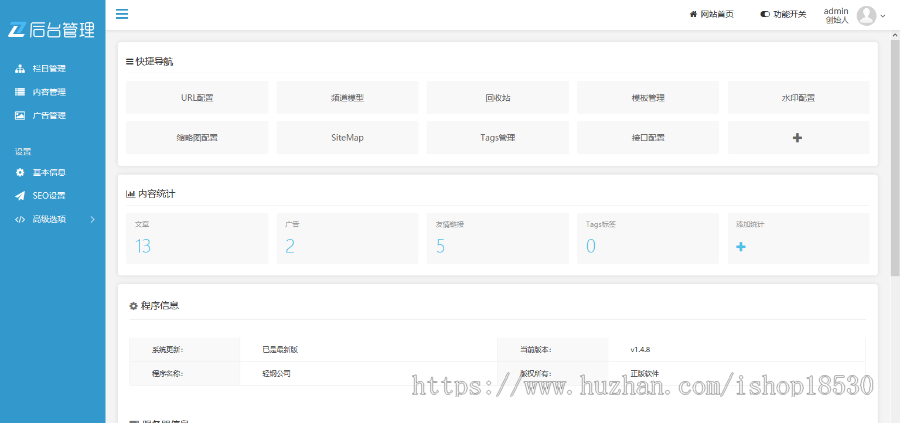Screen dimensions: 900x423
Task: Click the 已是最新版 update status
Action: coord(280,350)
